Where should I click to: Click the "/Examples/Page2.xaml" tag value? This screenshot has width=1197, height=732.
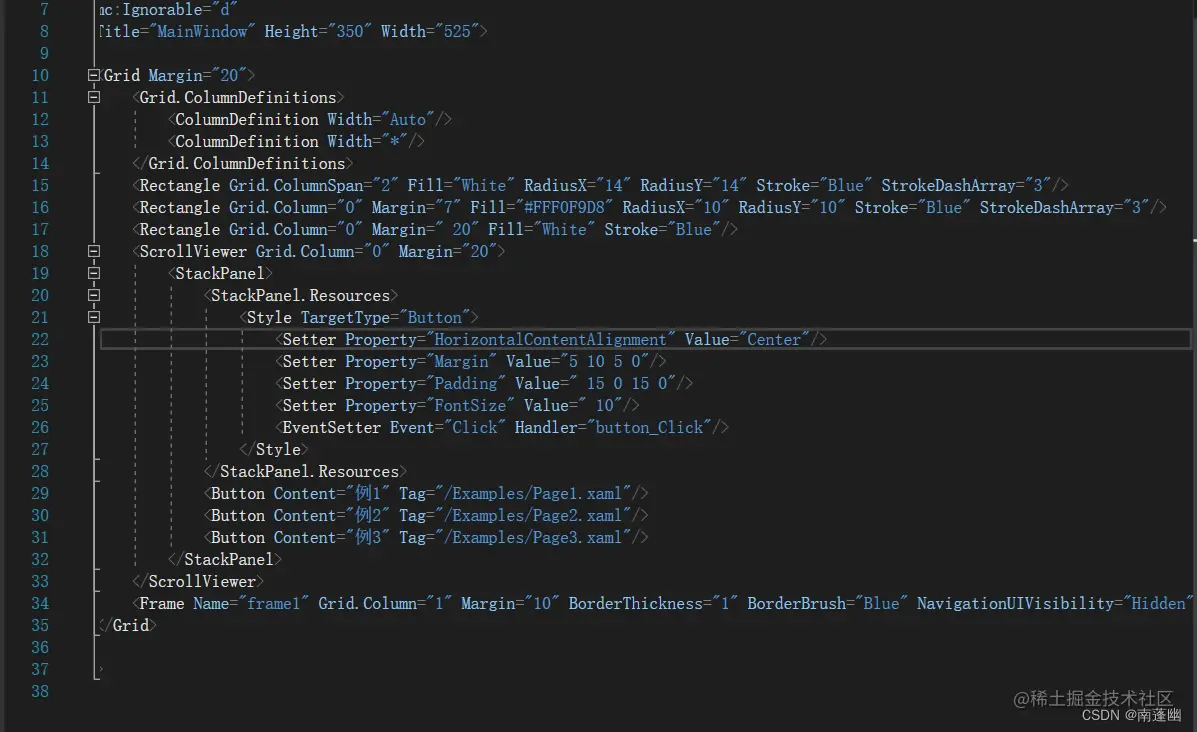(533, 516)
